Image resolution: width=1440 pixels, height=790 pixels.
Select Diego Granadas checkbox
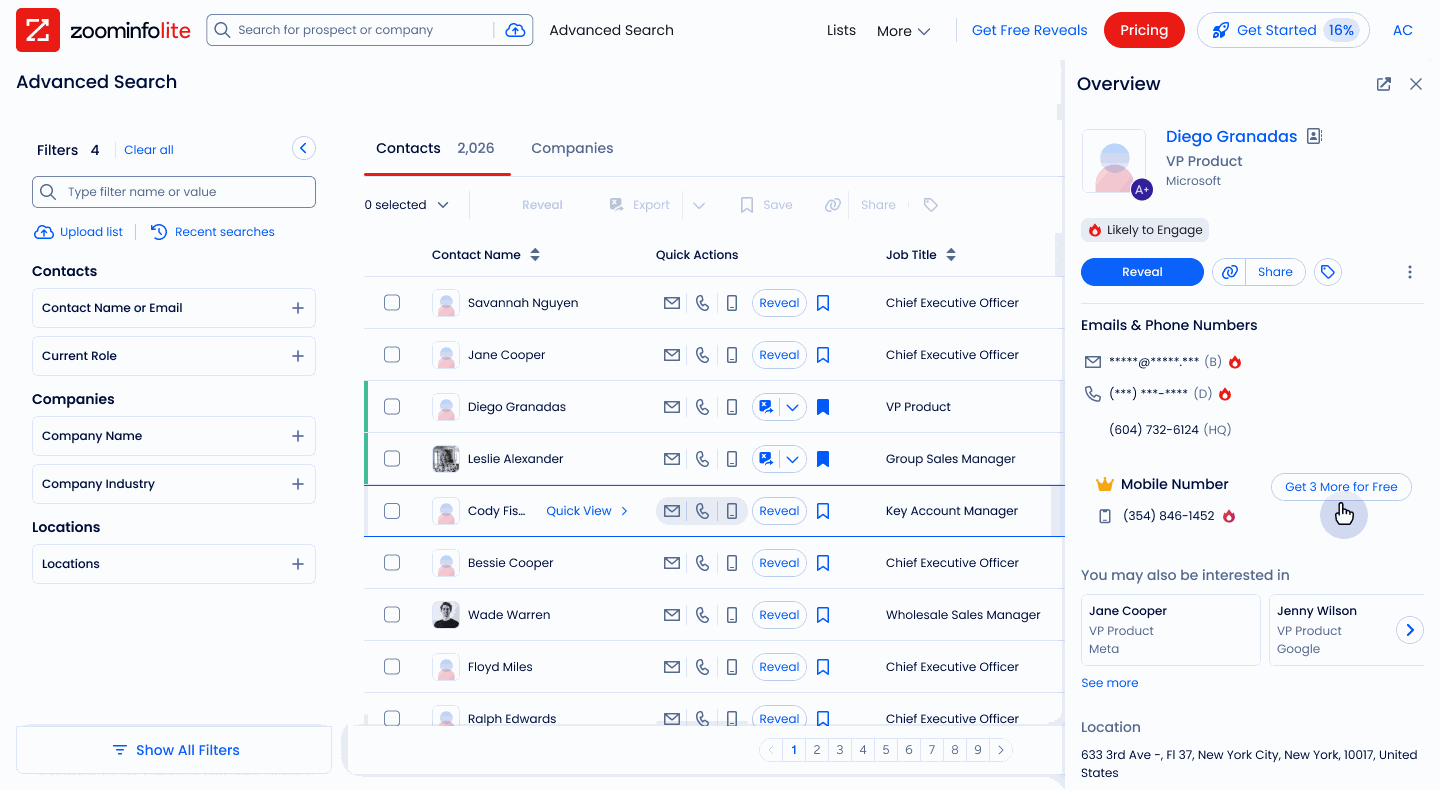pyautogui.click(x=392, y=406)
